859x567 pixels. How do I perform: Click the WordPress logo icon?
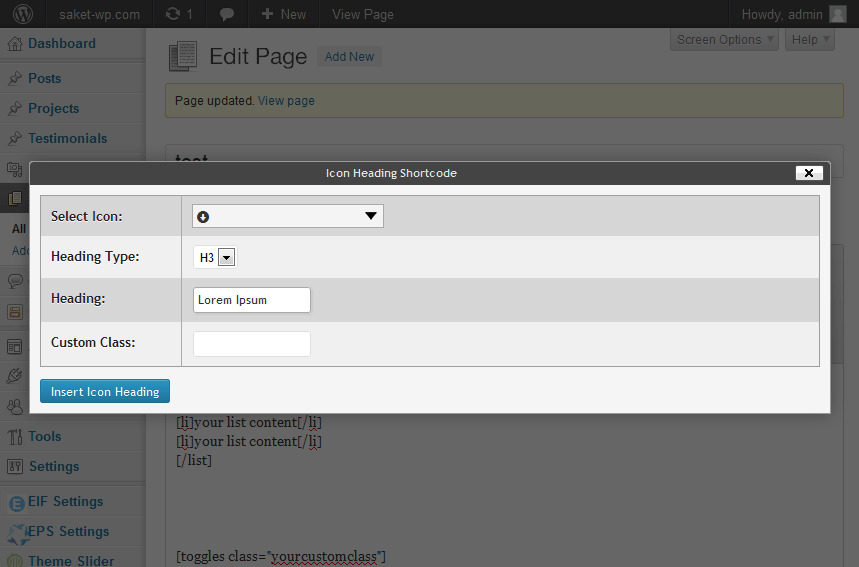pyautogui.click(x=23, y=14)
